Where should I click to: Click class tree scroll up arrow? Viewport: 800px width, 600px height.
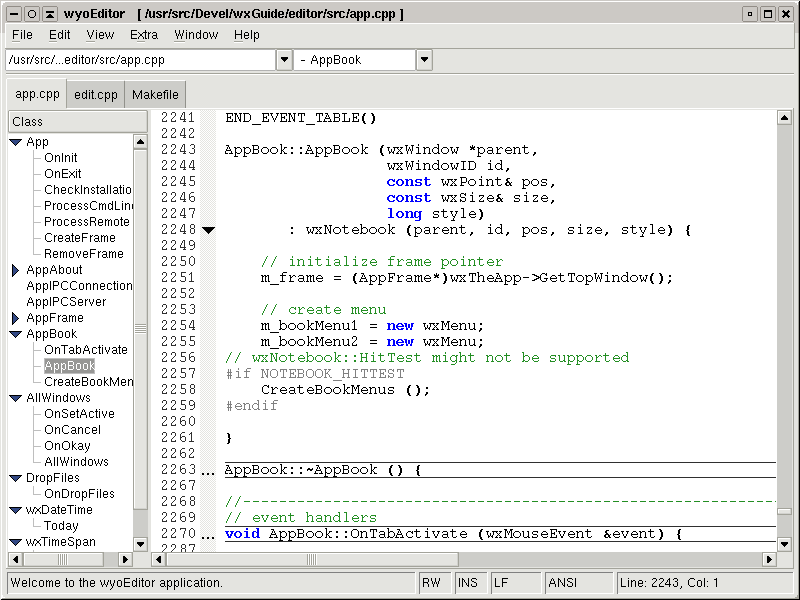click(x=140, y=142)
